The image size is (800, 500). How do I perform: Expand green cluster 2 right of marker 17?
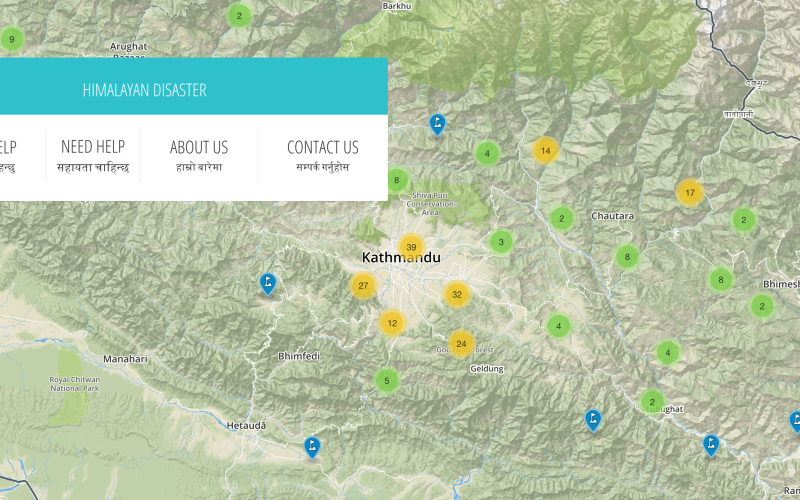pyautogui.click(x=743, y=220)
